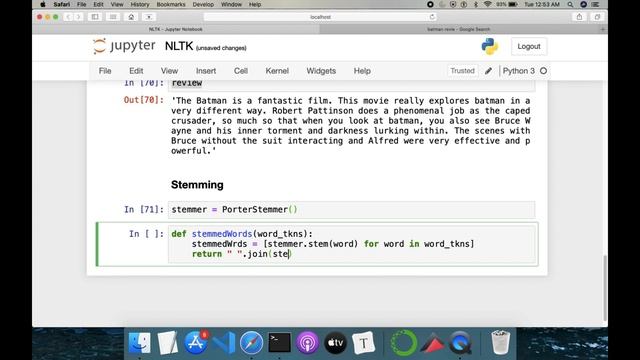Click the Python logo icon
The height and width of the screenshot is (360, 640).
click(x=489, y=47)
